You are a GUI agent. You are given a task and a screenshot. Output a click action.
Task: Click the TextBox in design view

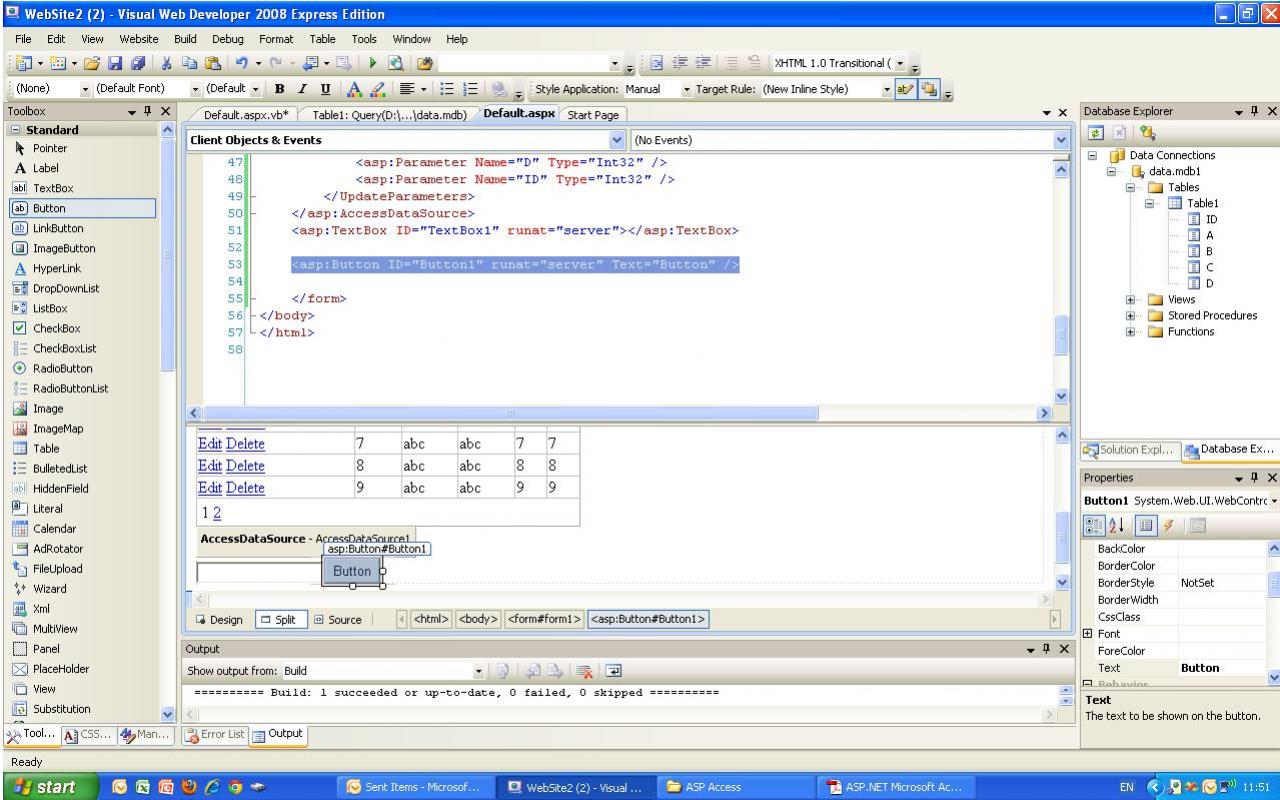(x=259, y=572)
